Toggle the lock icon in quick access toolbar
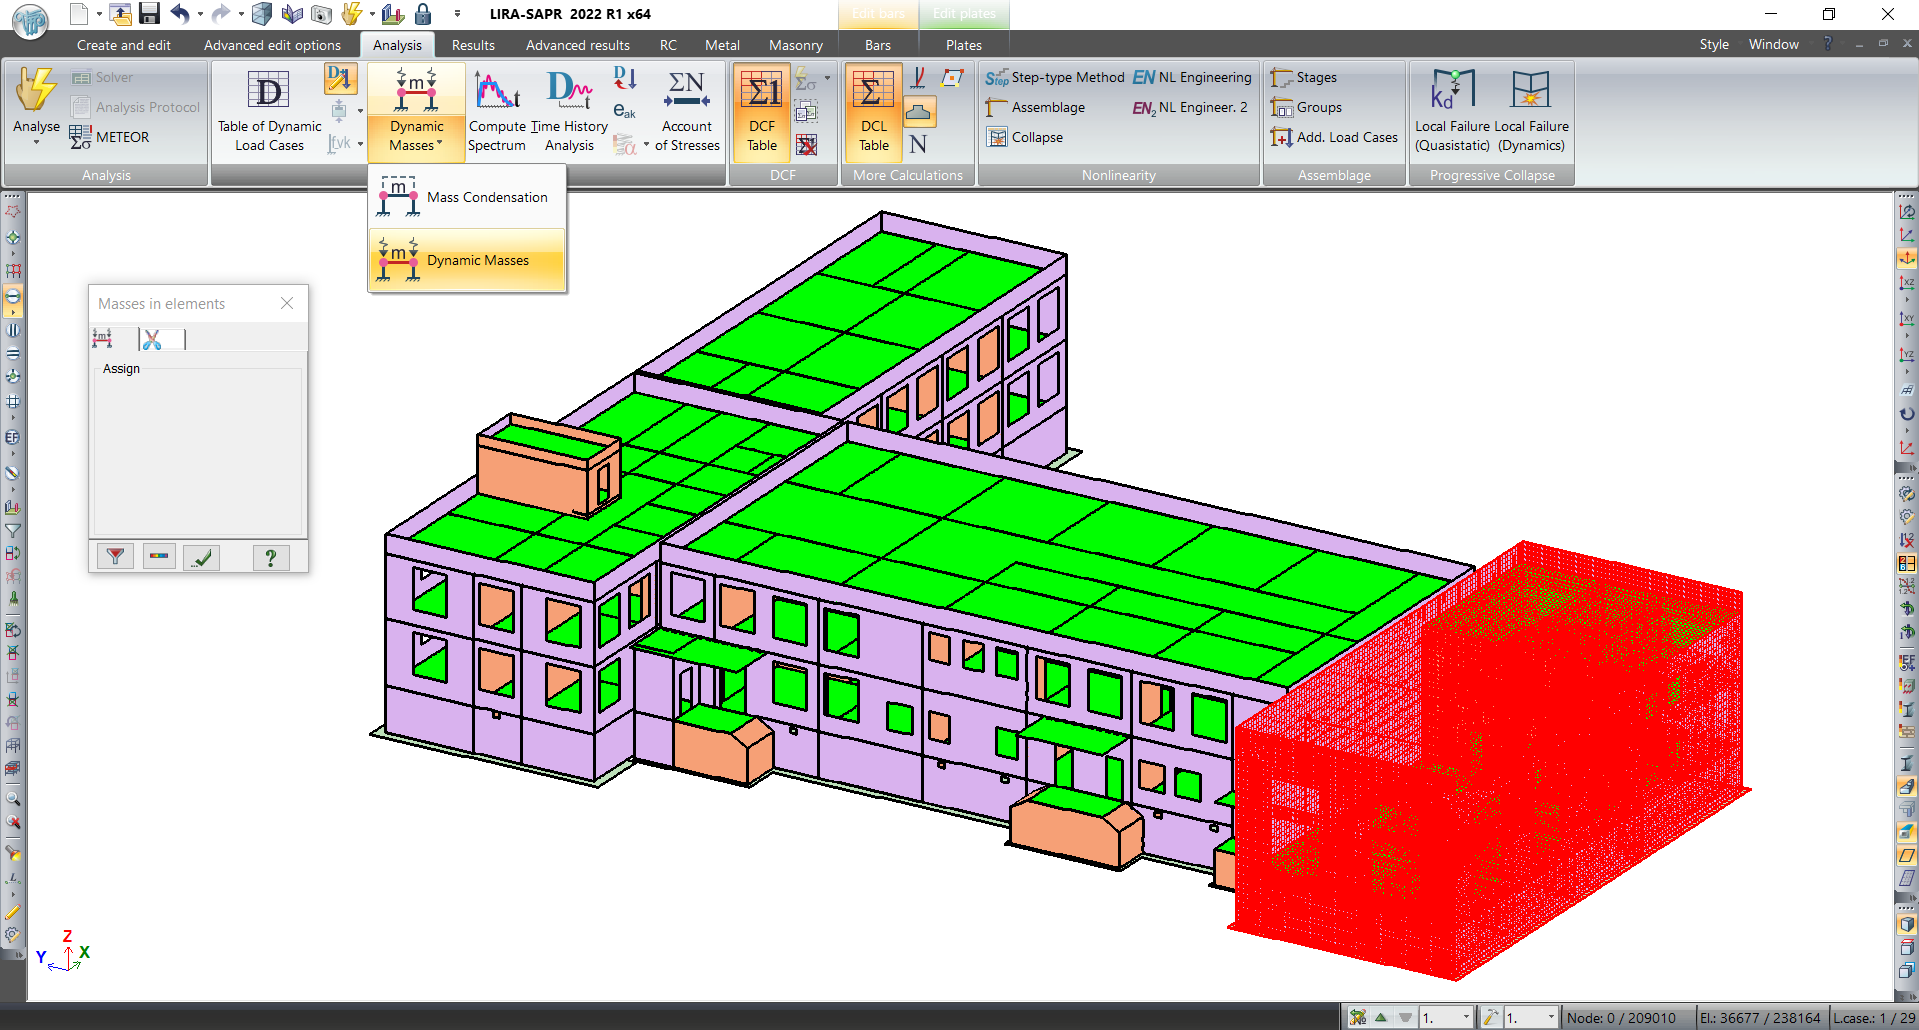1919x1030 pixels. [423, 14]
